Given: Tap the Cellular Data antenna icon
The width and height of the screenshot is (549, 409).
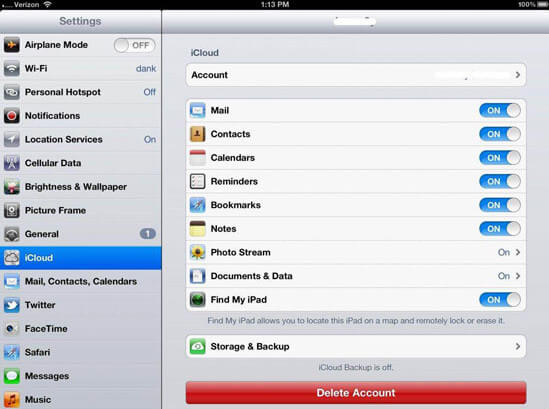Looking at the screenshot, I should (12, 163).
